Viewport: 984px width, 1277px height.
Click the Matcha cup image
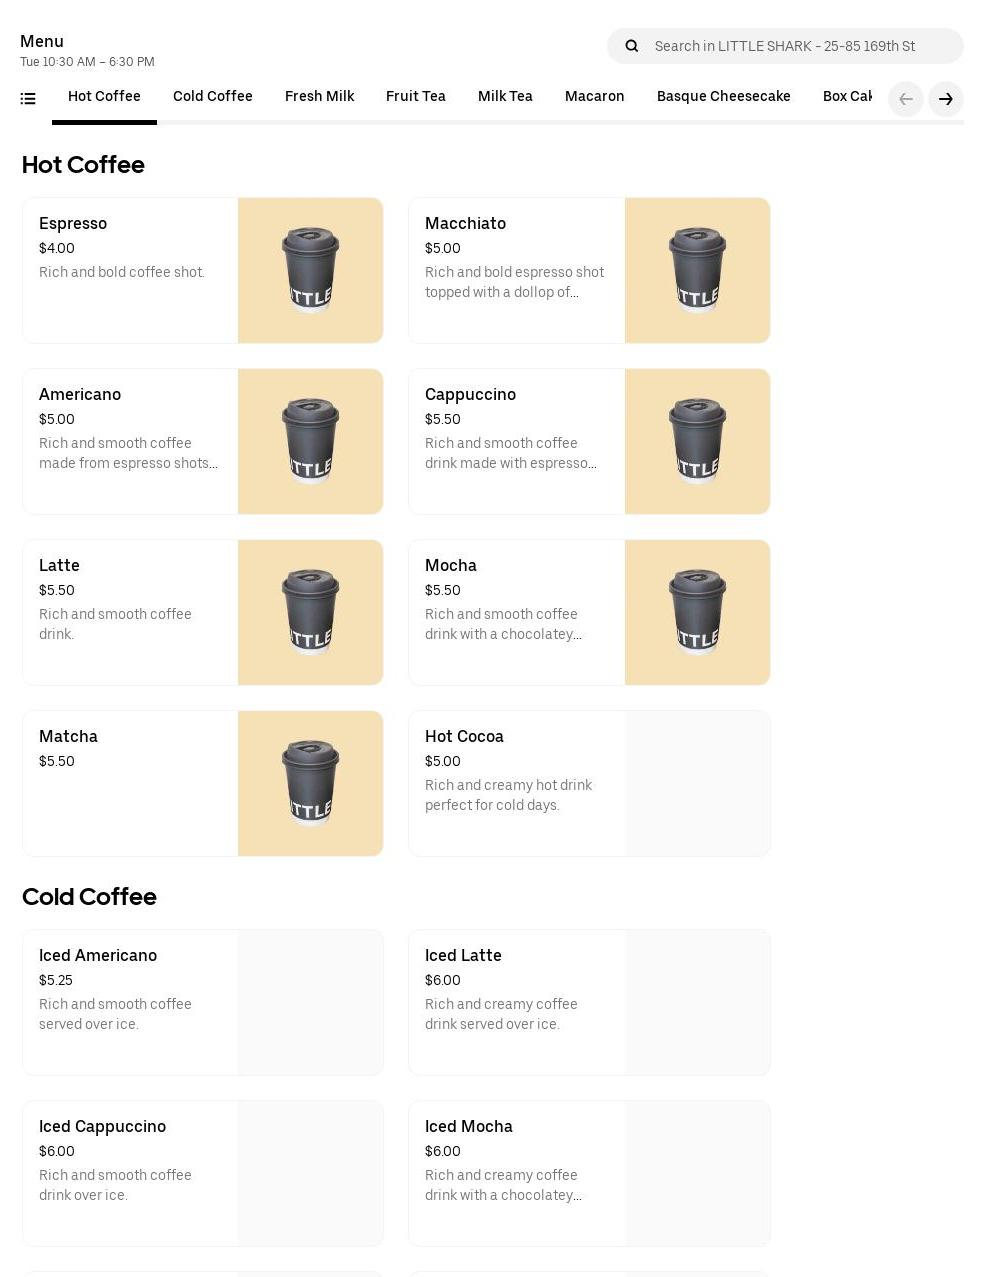pos(310,784)
